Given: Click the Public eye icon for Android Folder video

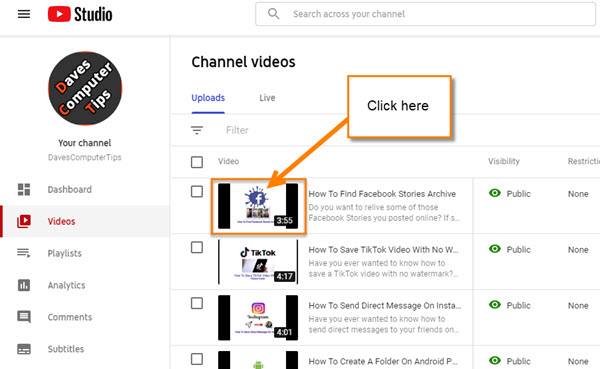Looking at the screenshot, I should 495,361.
